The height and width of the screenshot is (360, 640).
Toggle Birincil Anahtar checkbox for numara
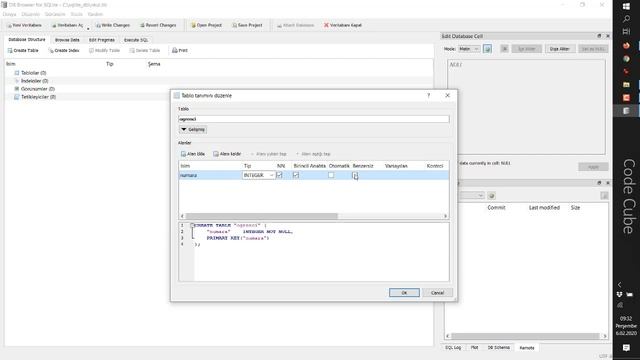(x=296, y=175)
